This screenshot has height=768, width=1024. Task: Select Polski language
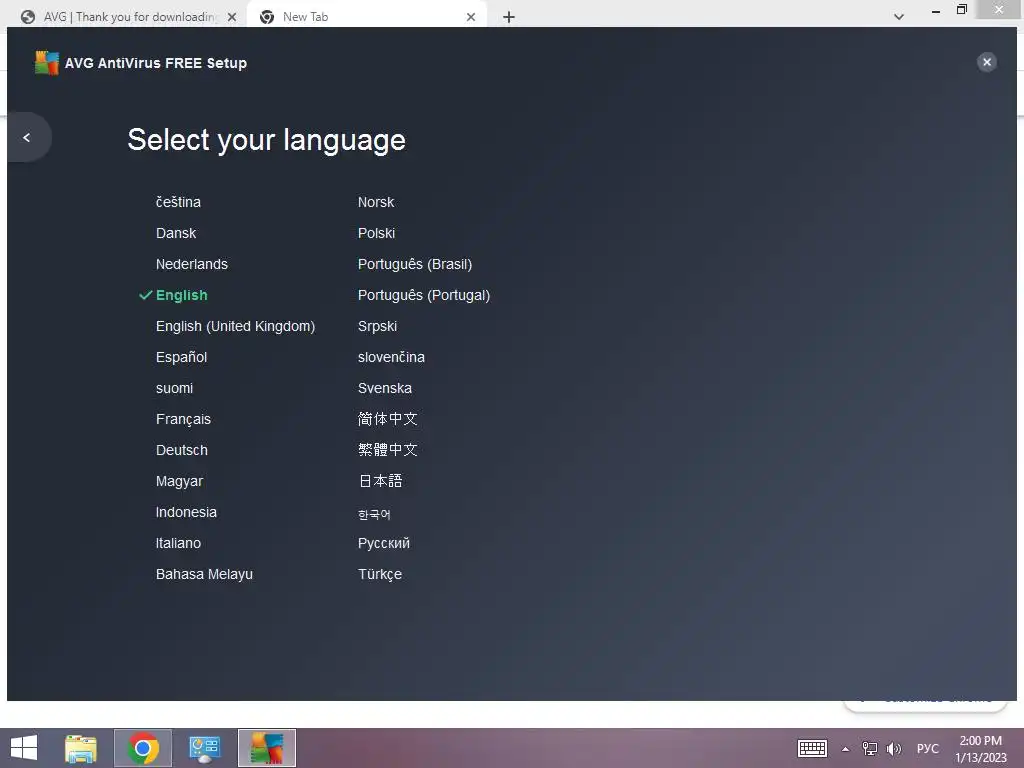(x=376, y=233)
